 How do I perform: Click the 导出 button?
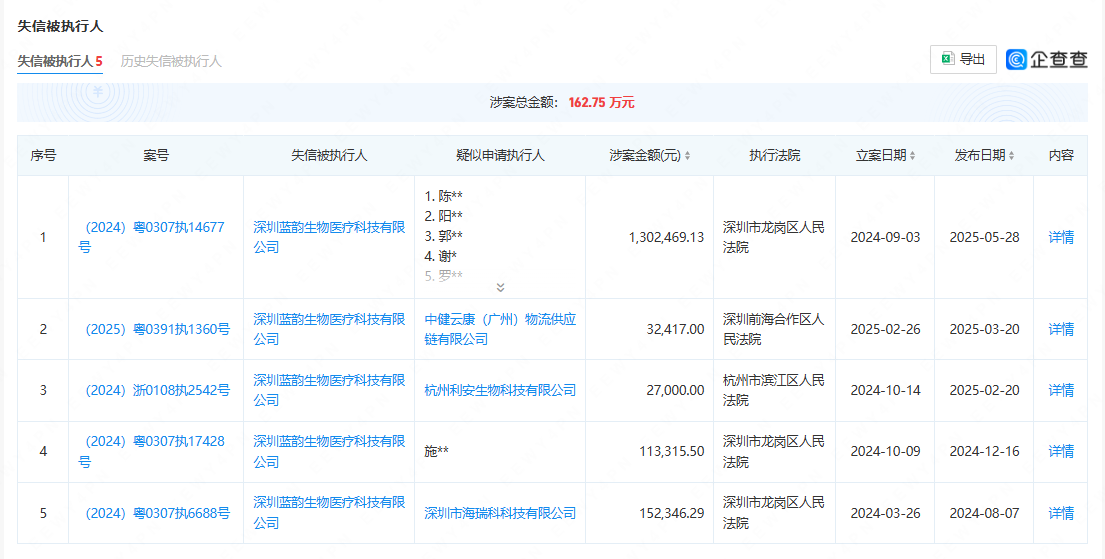point(963,59)
